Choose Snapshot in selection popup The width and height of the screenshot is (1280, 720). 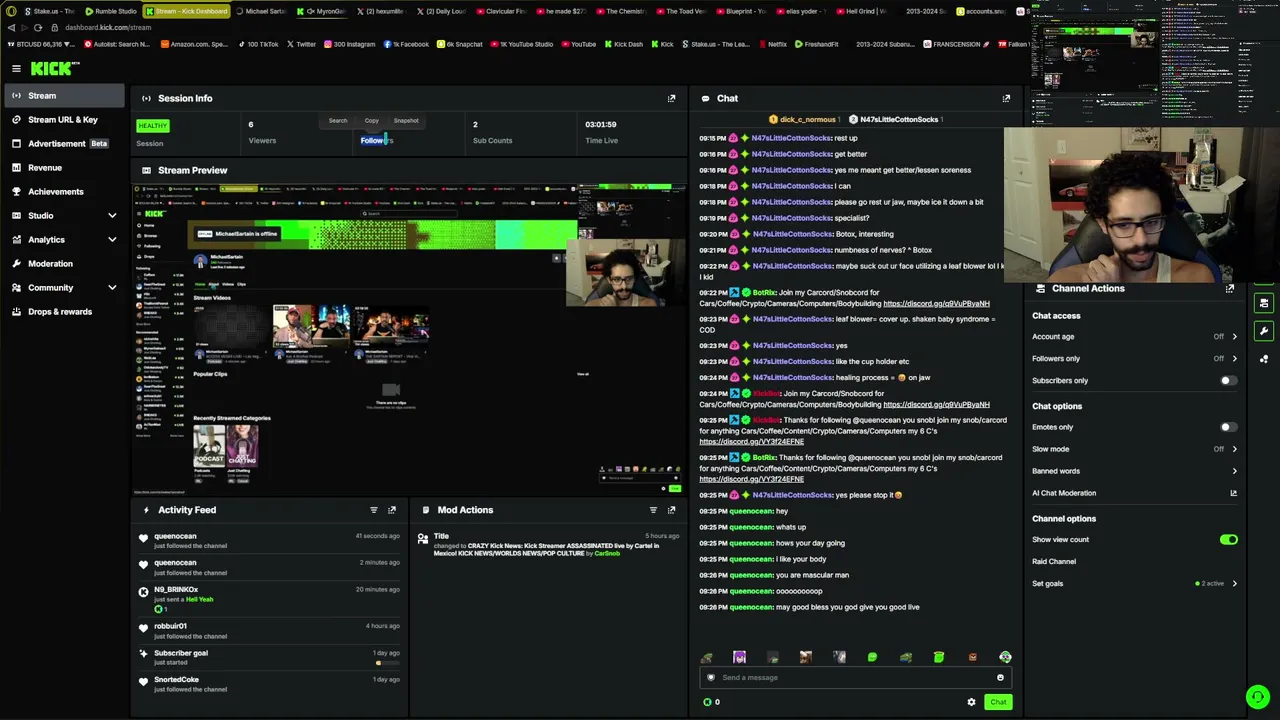pyautogui.click(x=406, y=121)
